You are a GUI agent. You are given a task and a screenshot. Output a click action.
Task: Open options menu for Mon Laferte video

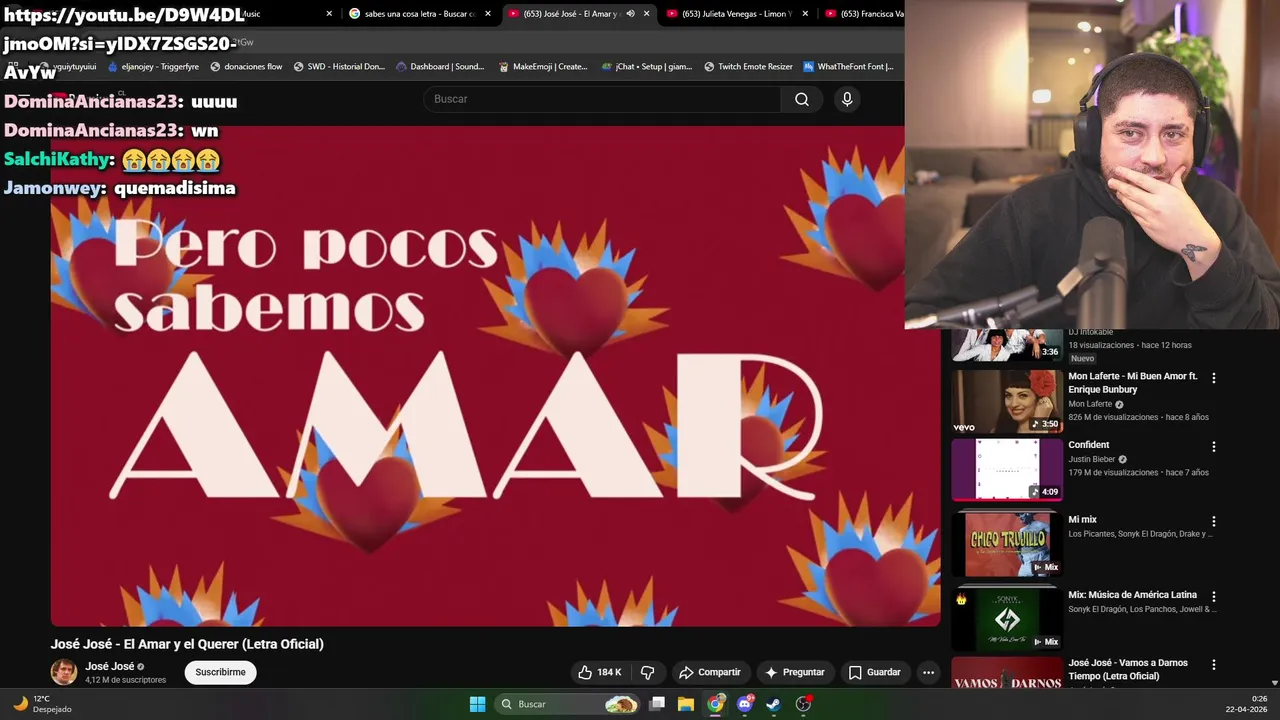click(1214, 378)
